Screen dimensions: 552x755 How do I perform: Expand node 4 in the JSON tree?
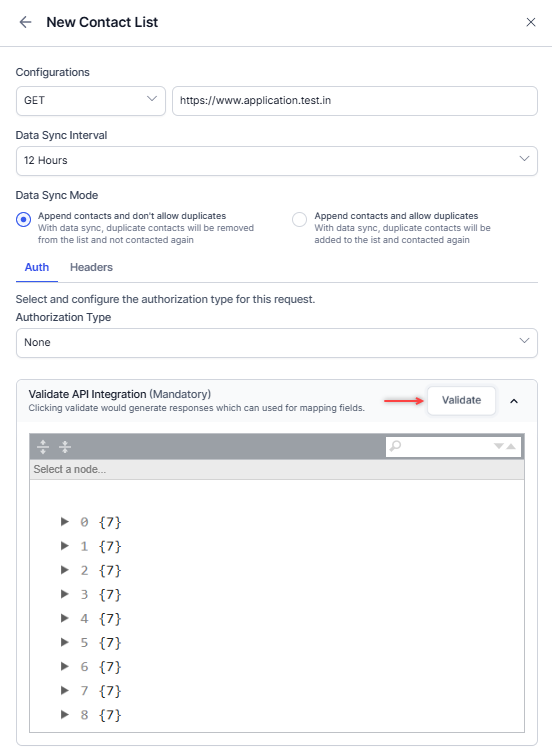click(65, 618)
